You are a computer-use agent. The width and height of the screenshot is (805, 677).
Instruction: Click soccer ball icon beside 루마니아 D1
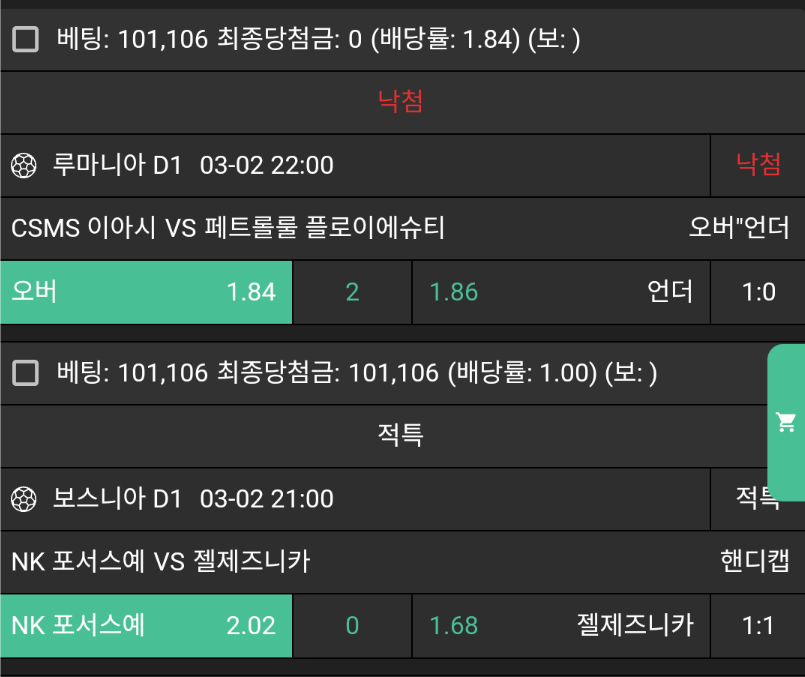click(24, 165)
